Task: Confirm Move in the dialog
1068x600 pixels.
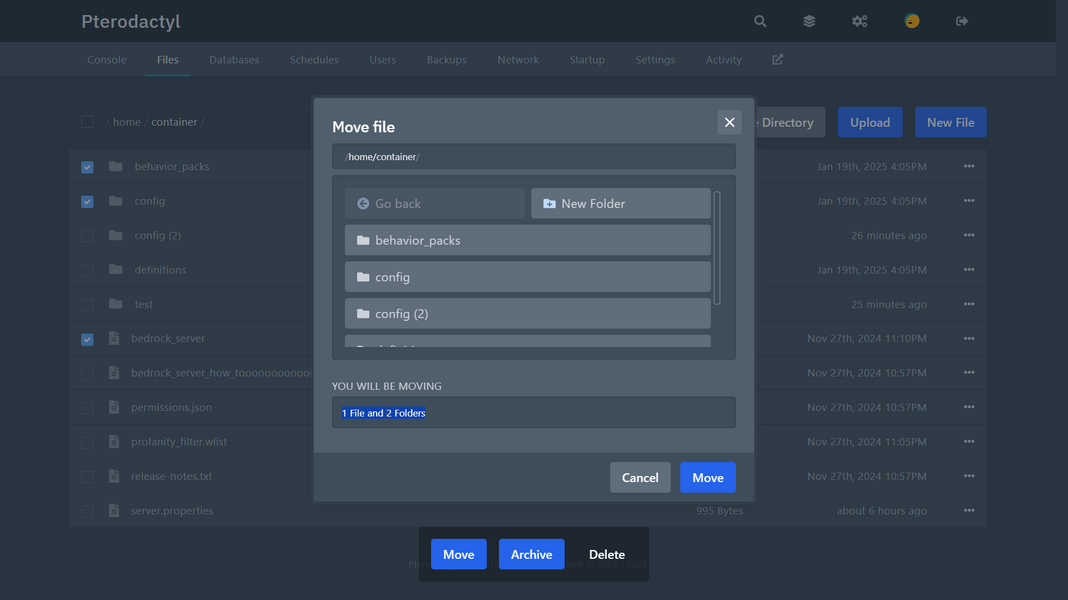Action: (708, 477)
